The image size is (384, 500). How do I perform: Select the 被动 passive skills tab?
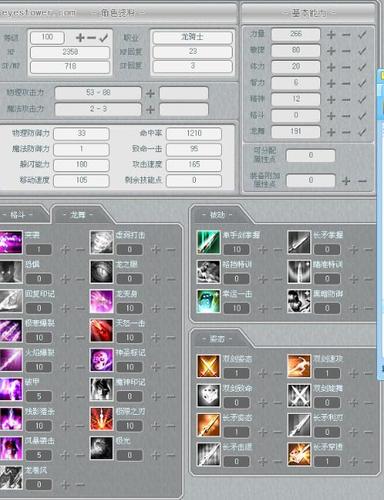pos(218,214)
